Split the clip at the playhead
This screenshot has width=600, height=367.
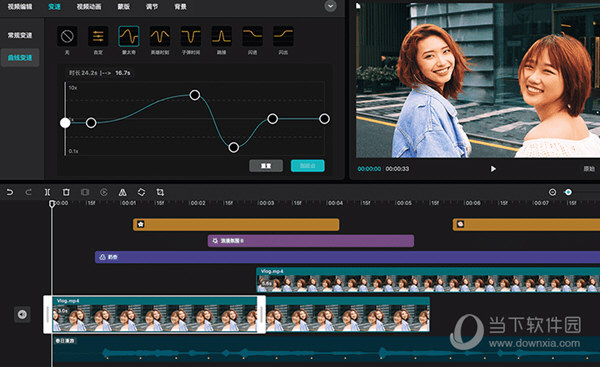(x=47, y=192)
